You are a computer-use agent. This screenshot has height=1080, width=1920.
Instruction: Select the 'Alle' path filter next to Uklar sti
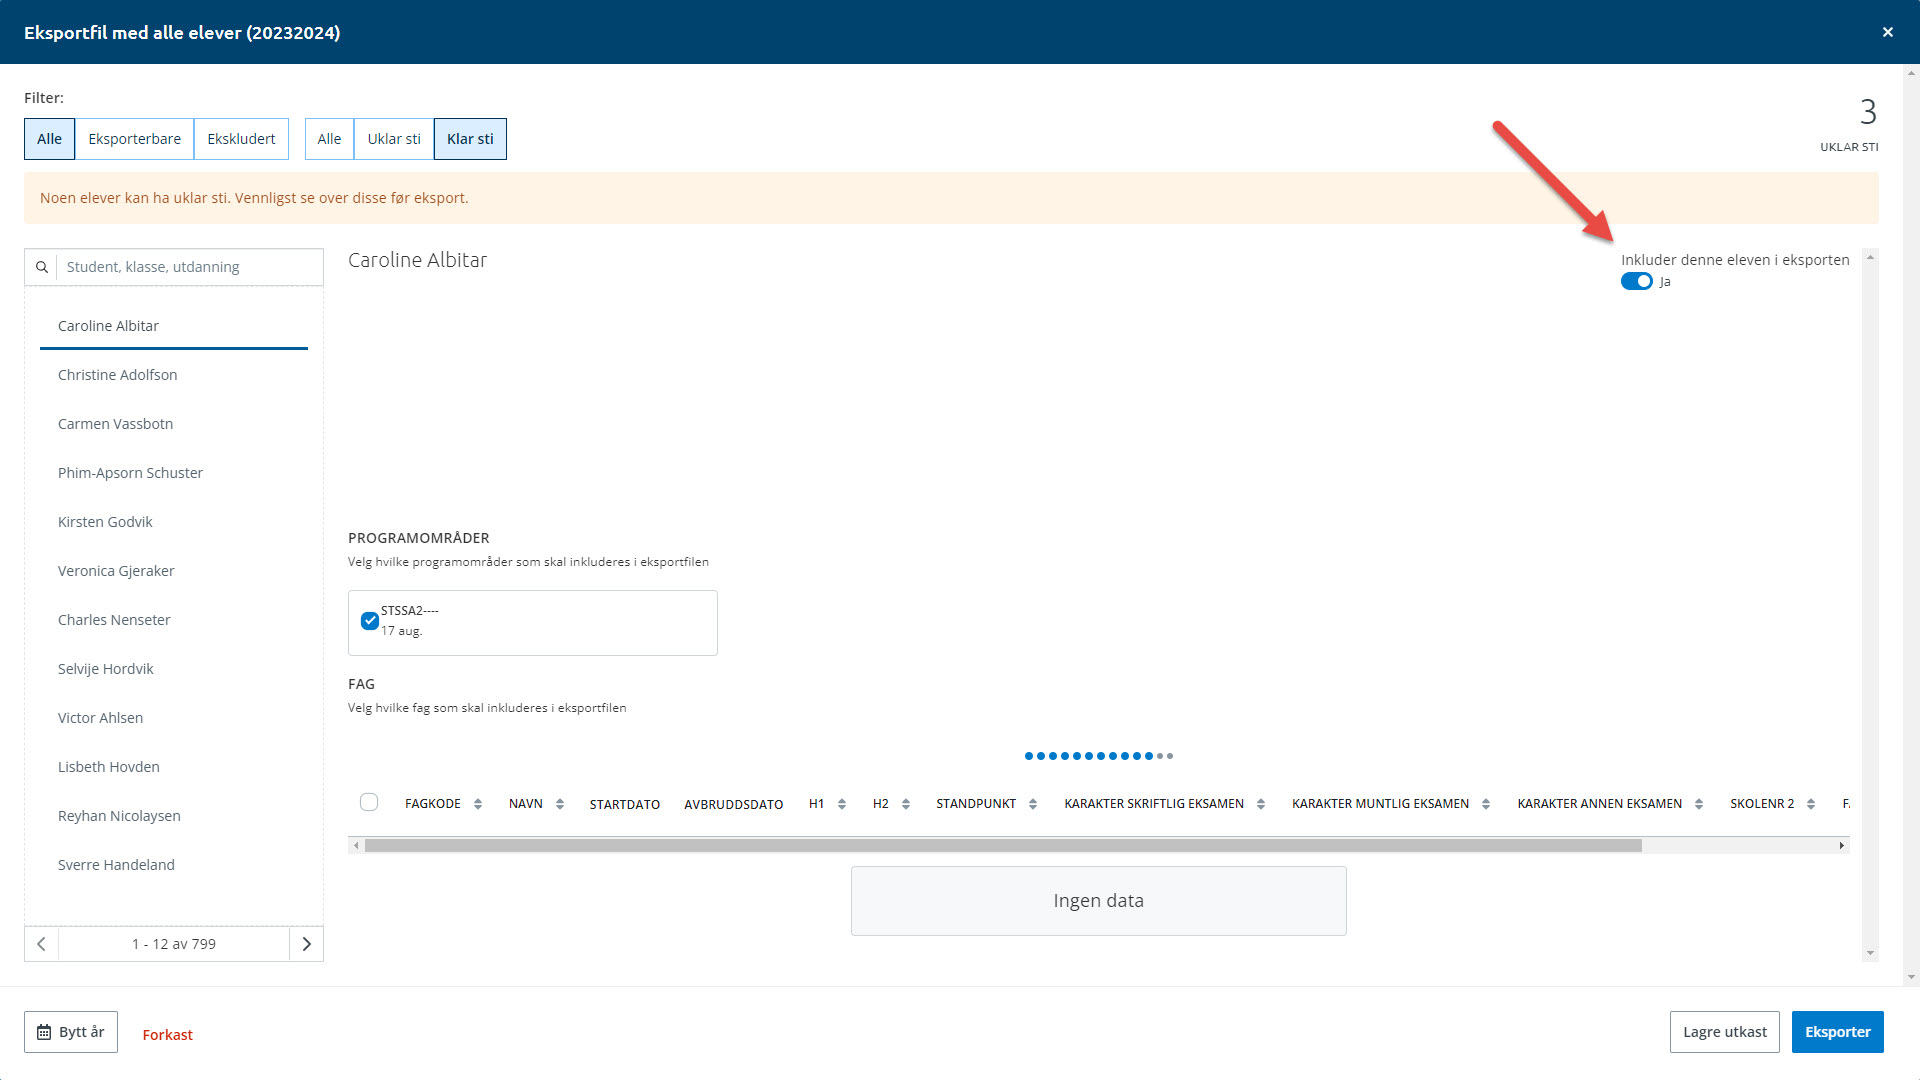329,139
